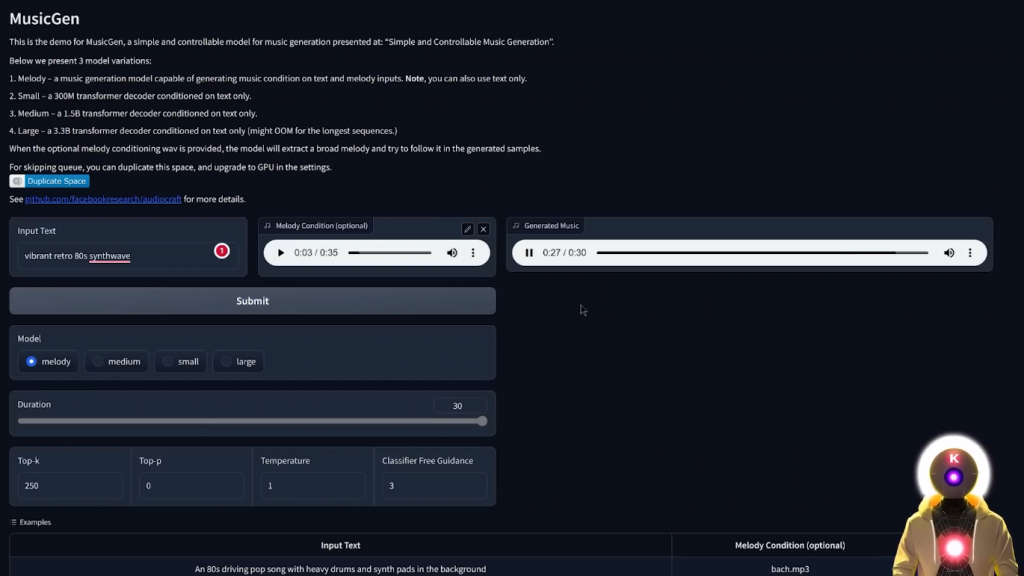Click the Generated Music panel label

coord(546,226)
